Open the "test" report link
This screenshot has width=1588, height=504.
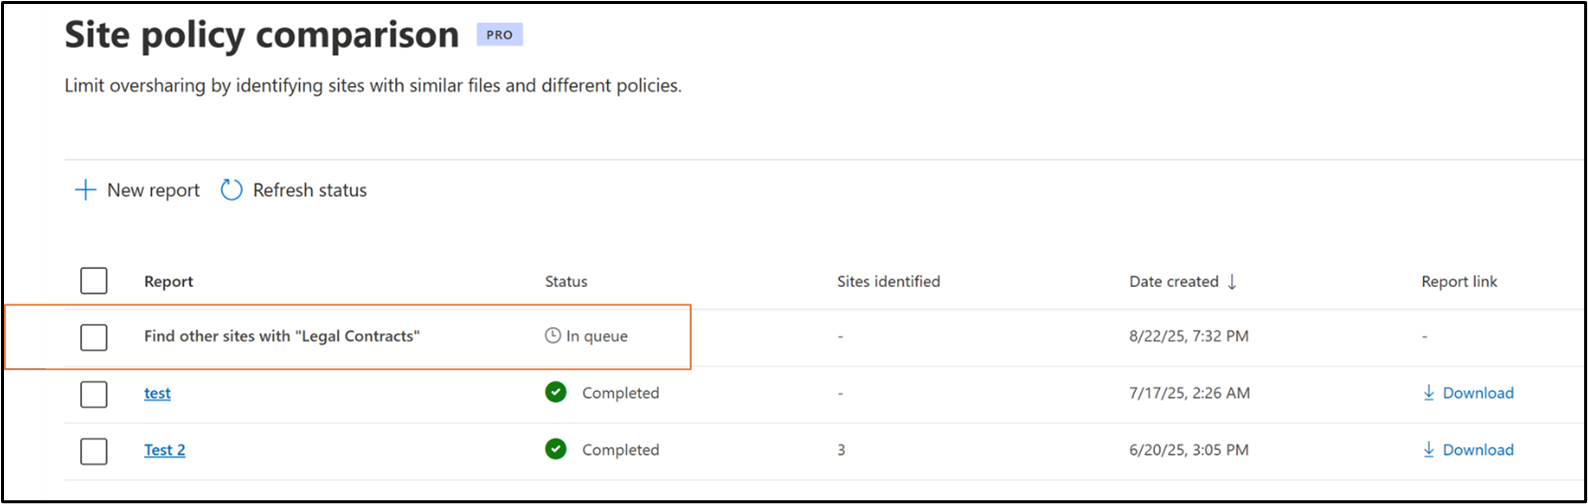coord(157,393)
